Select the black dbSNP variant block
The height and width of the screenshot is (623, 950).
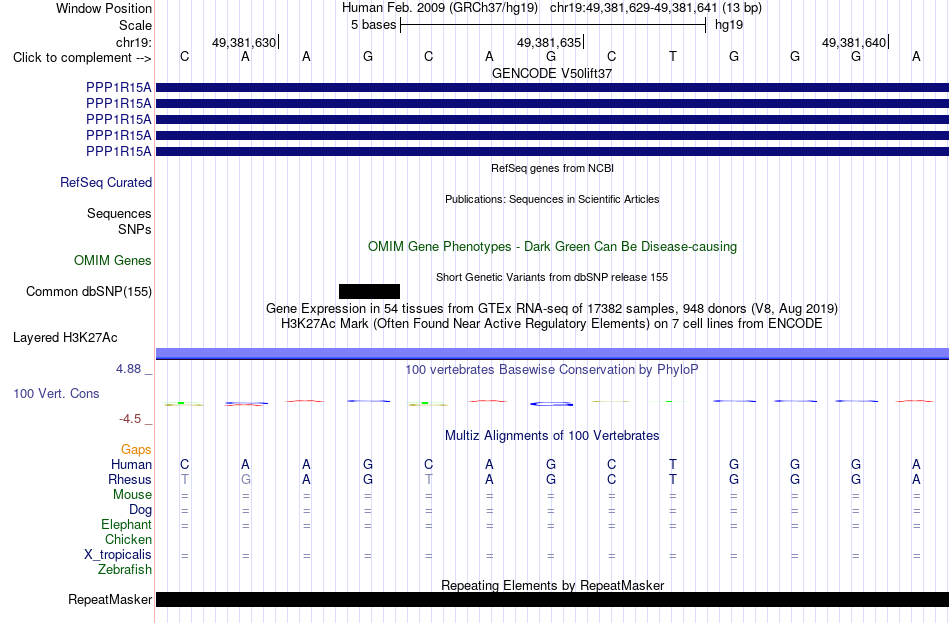(370, 292)
